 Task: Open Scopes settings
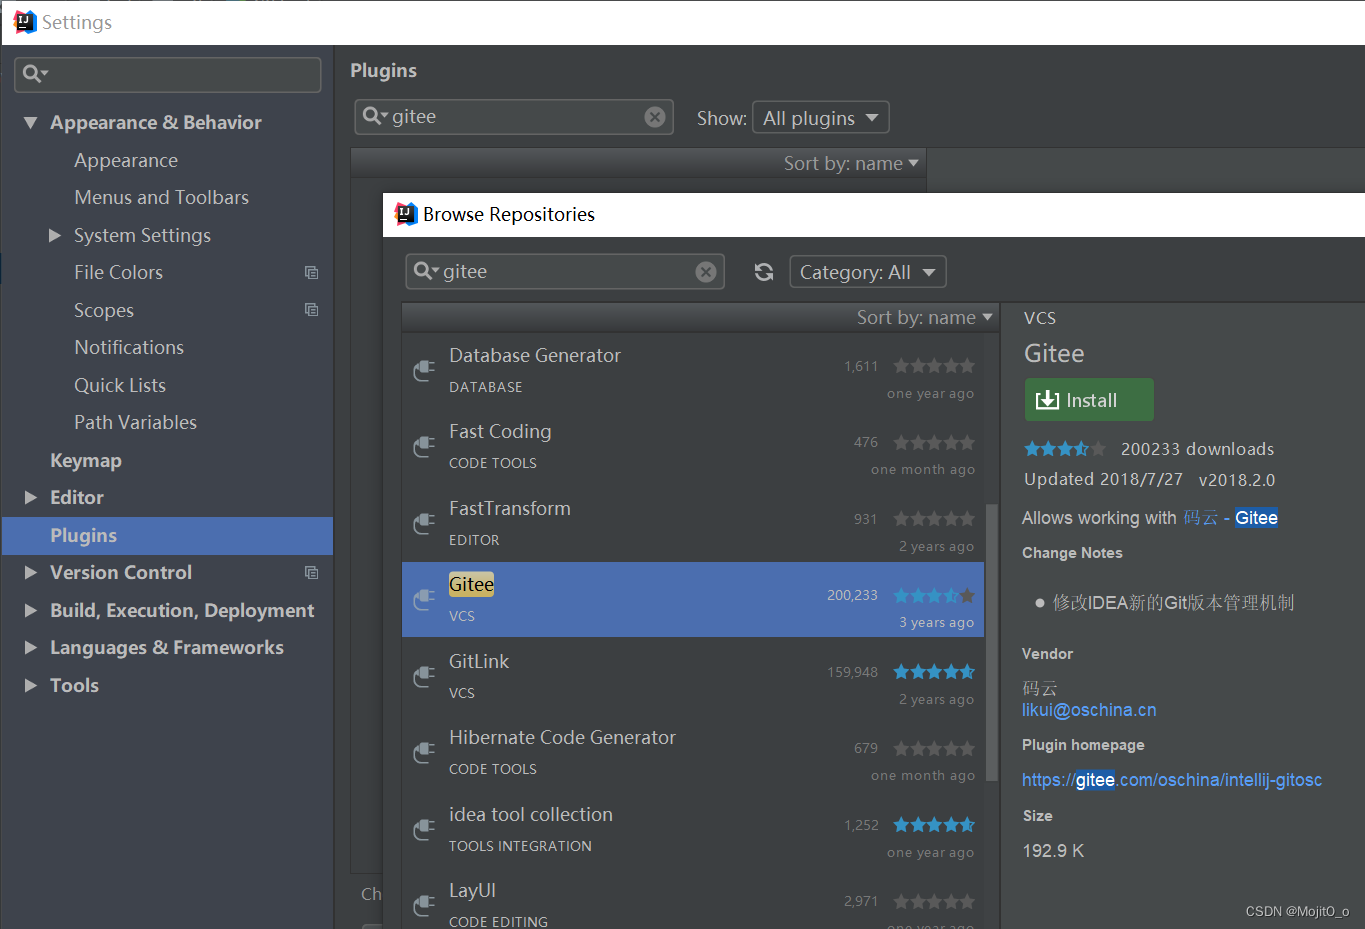point(104,310)
